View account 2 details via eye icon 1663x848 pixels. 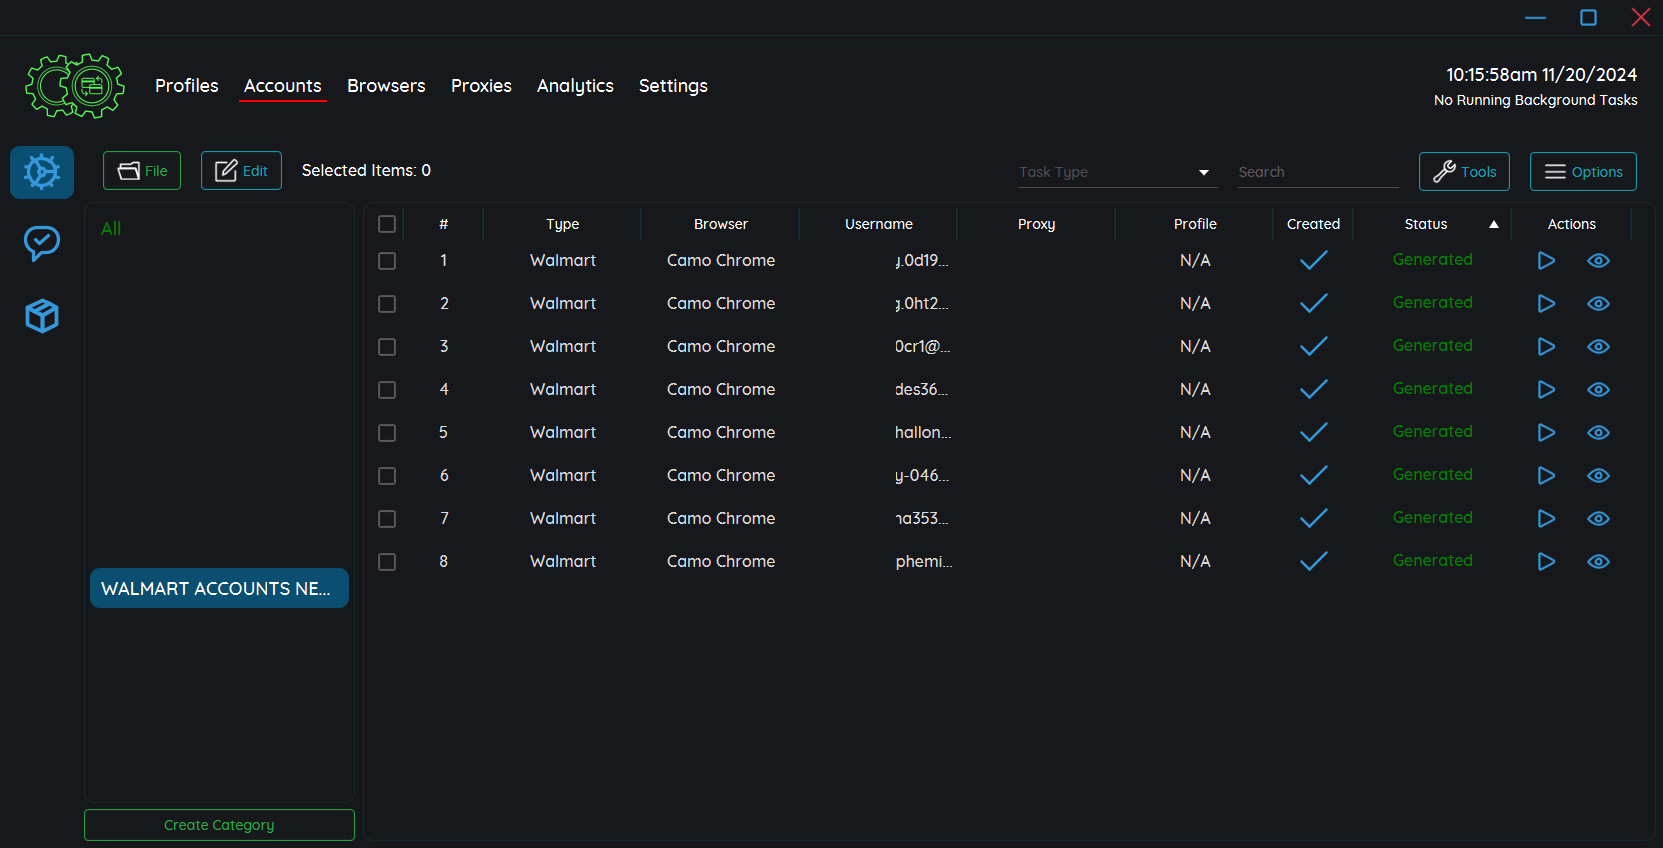coord(1598,304)
